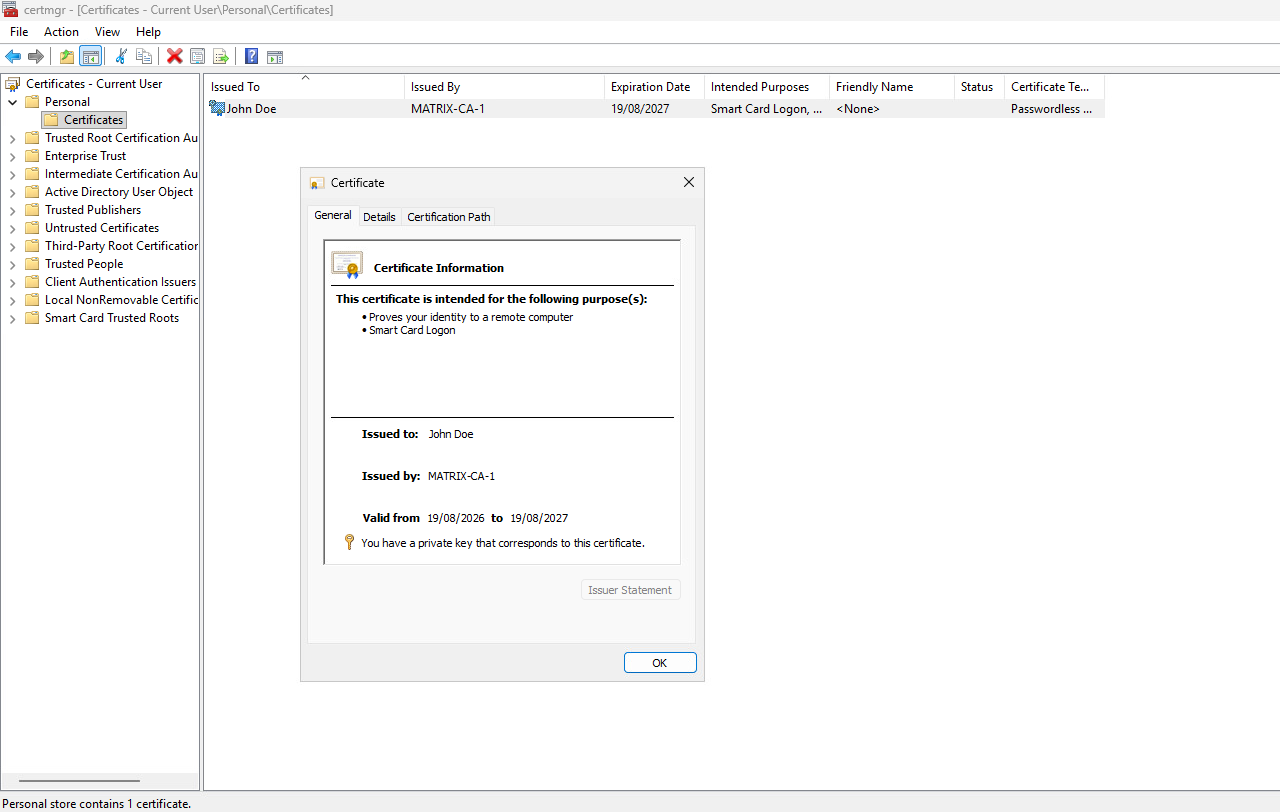Viewport: 1280px width, 812px height.
Task: Open Properties via toolbar icon
Action: click(198, 56)
